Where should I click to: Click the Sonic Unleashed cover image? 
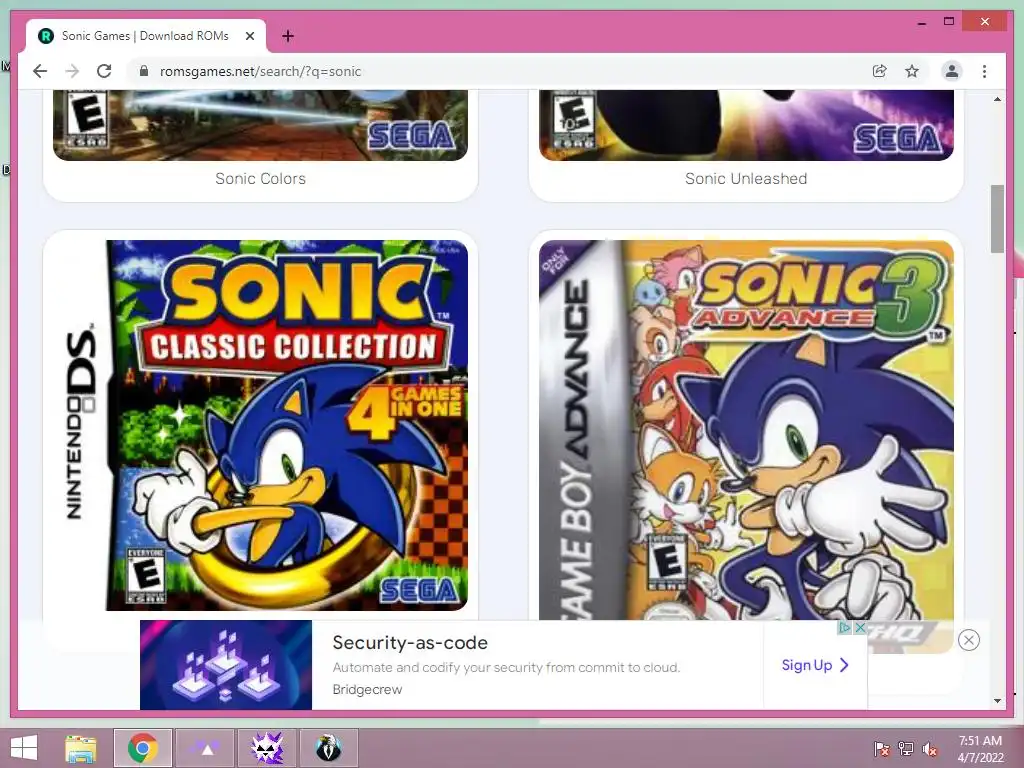click(x=746, y=125)
